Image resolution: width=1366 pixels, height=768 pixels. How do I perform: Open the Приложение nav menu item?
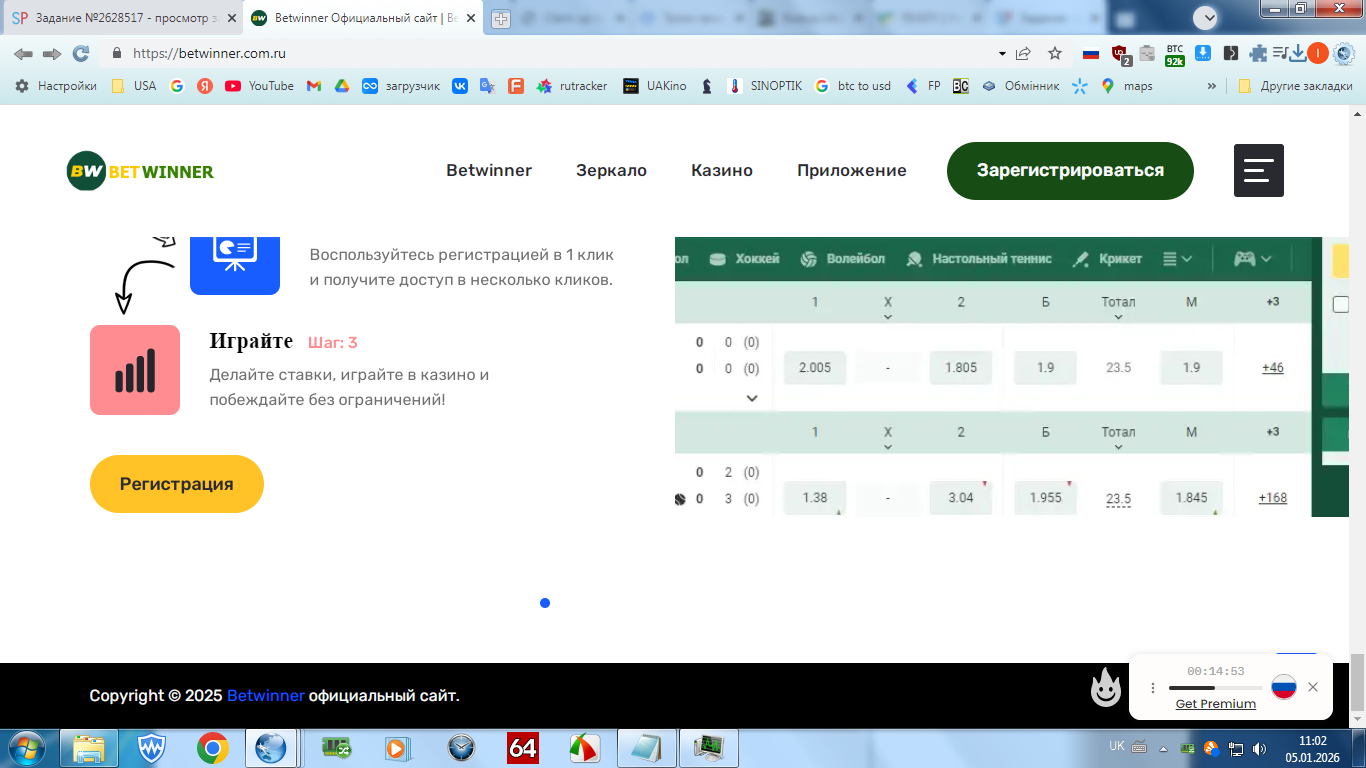852,170
